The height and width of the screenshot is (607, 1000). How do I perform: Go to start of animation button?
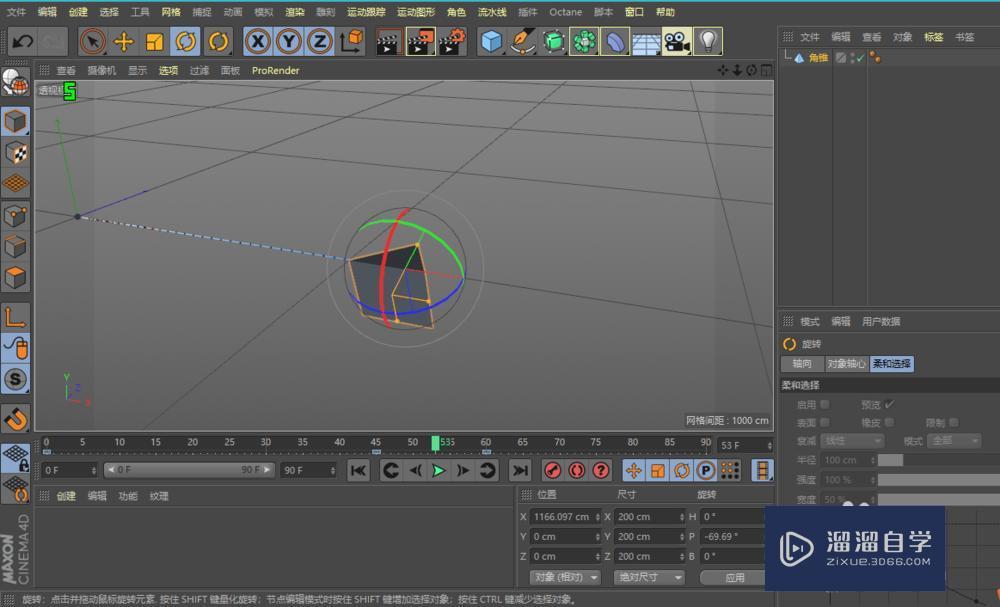click(358, 471)
